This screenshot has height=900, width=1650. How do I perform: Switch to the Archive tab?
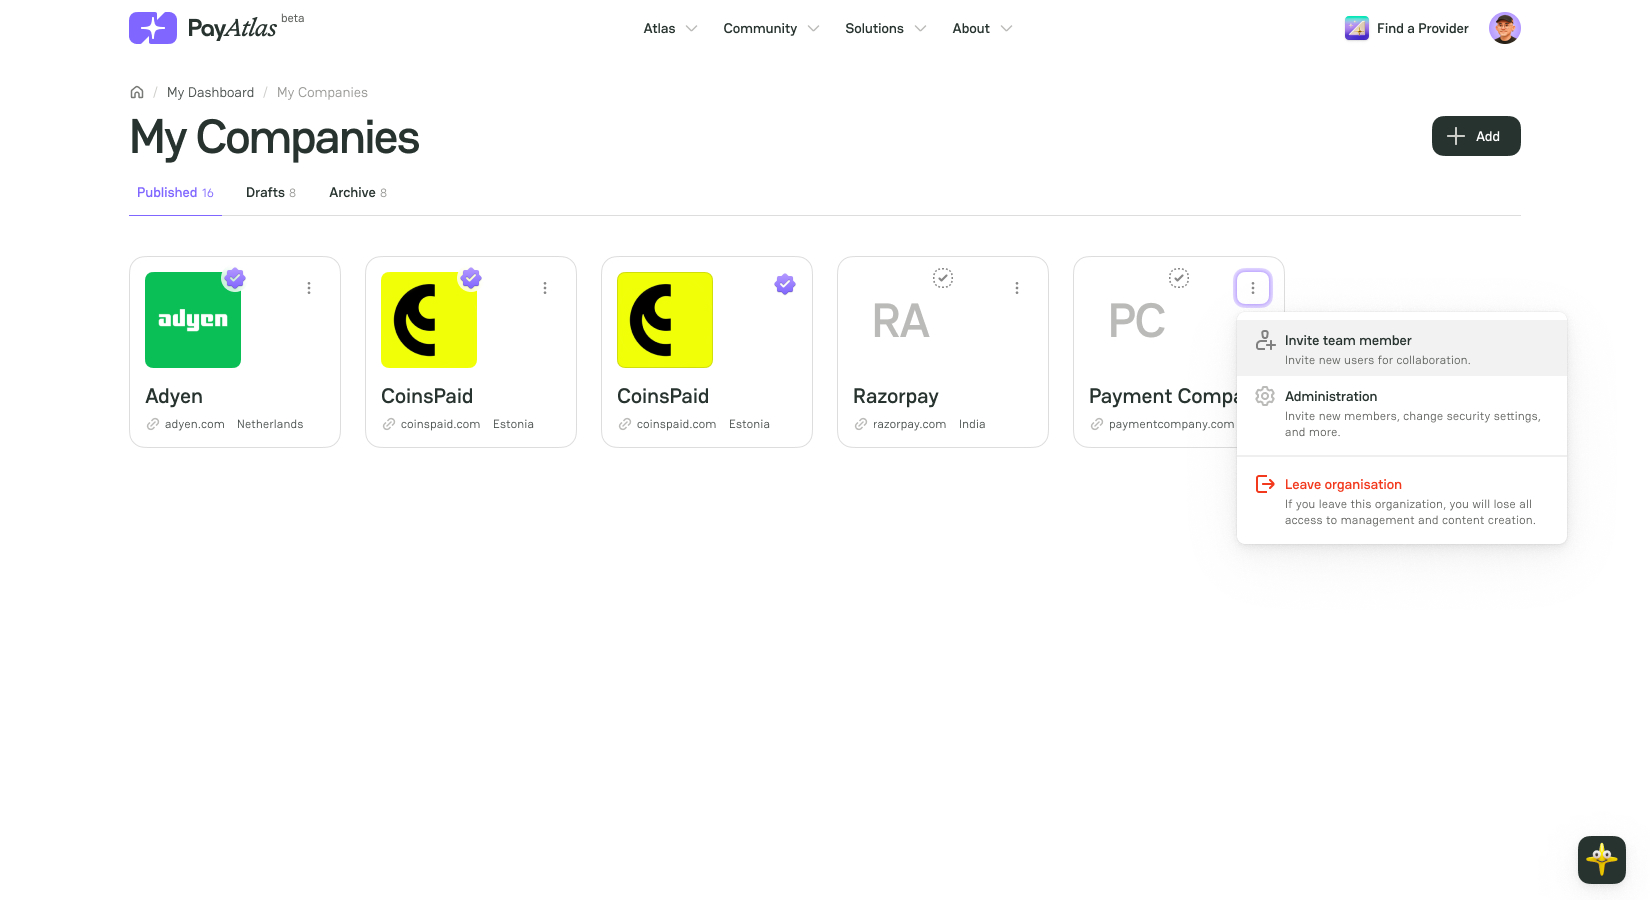[x=358, y=192]
